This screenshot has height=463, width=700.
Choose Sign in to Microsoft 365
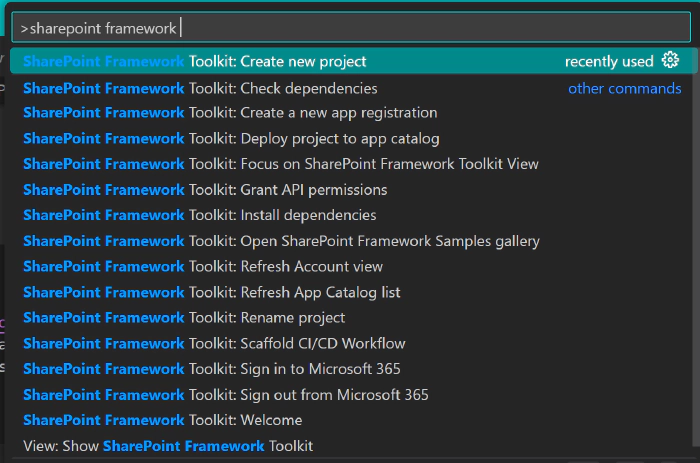click(212, 369)
